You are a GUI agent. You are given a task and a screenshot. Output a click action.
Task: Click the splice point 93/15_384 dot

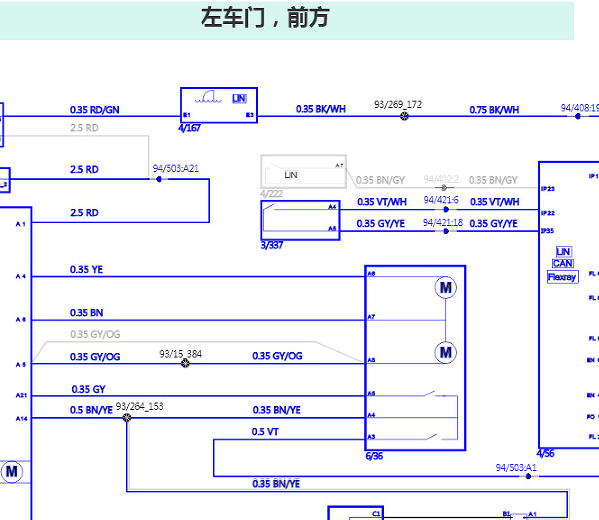[x=185, y=363]
